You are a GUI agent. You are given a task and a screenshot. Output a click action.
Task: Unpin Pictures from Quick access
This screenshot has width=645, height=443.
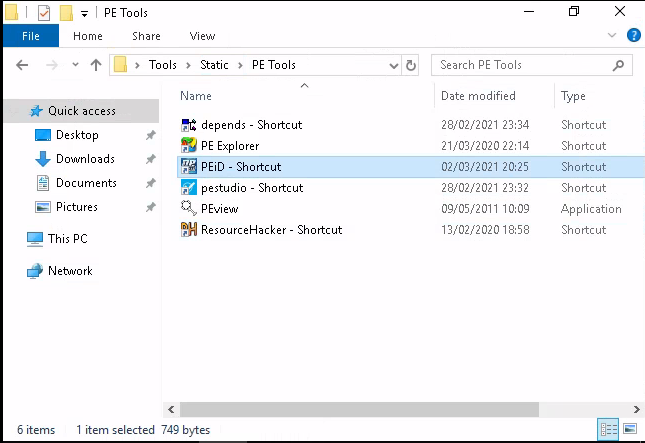(x=151, y=207)
